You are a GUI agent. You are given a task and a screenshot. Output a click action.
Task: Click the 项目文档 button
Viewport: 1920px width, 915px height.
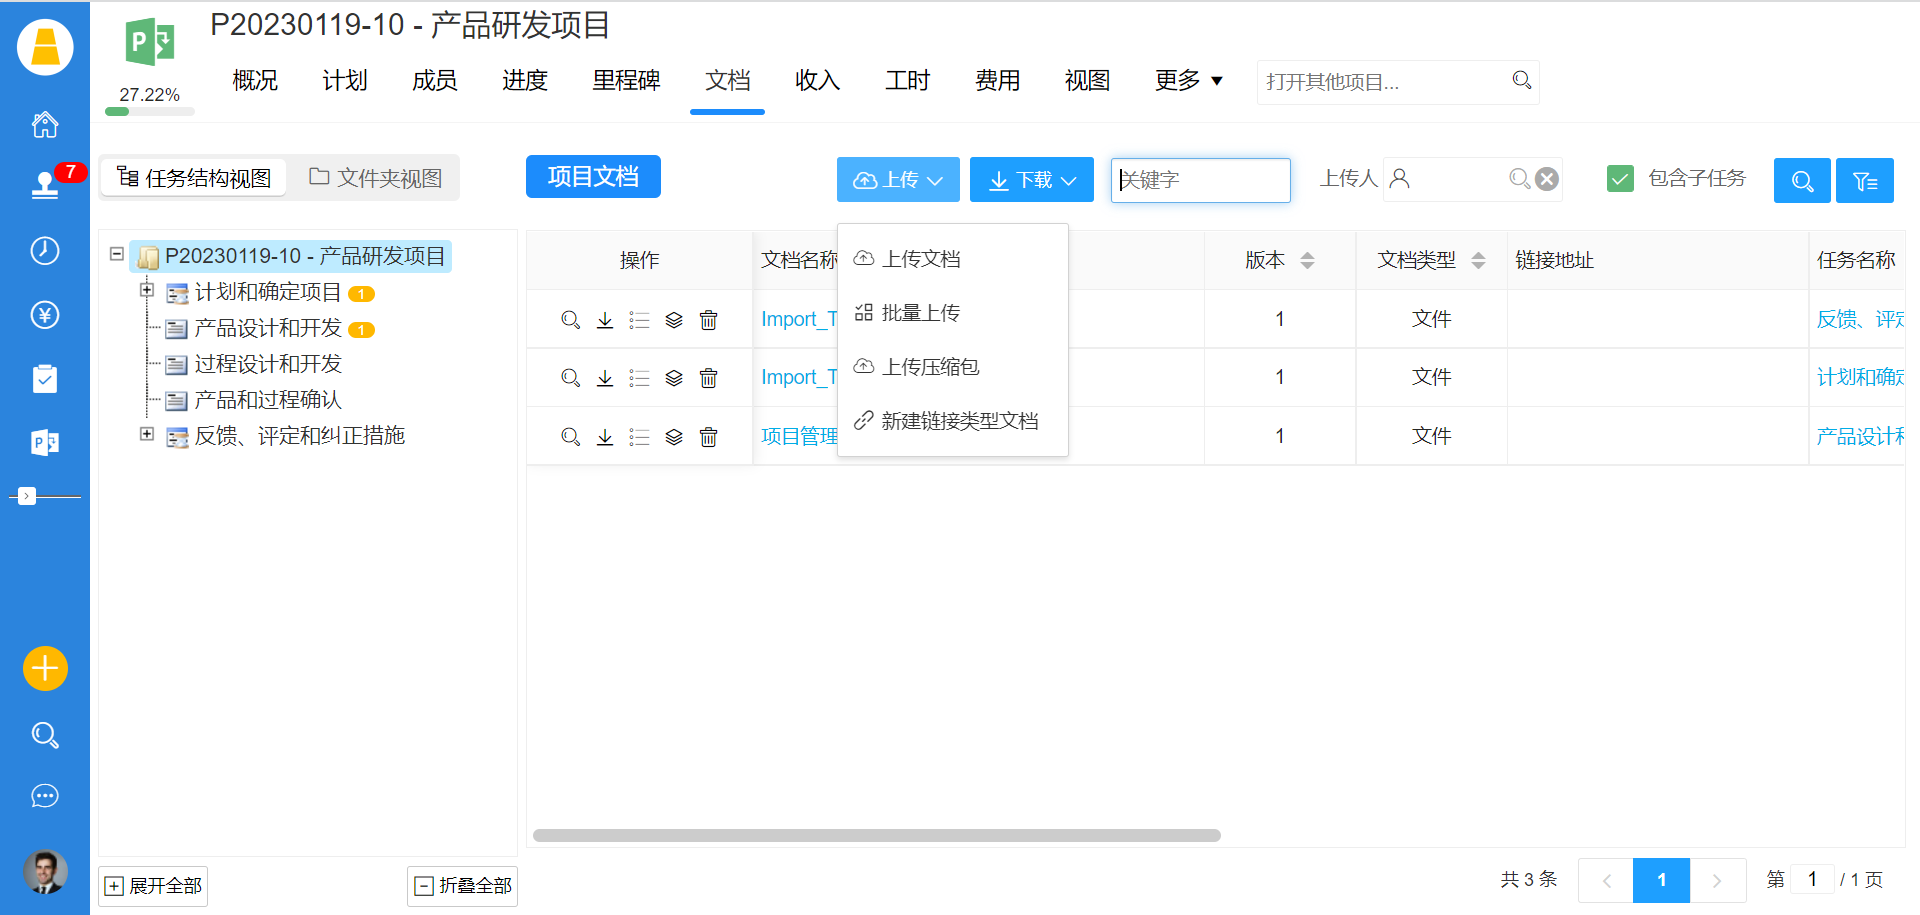[x=593, y=177]
